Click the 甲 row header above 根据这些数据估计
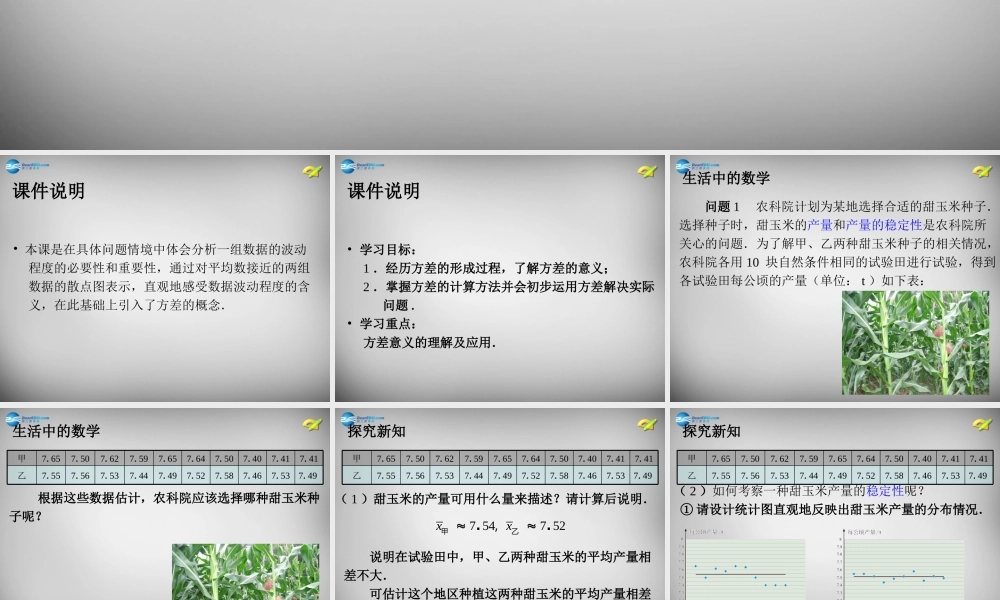The height and width of the screenshot is (600, 1000). click(x=22, y=458)
